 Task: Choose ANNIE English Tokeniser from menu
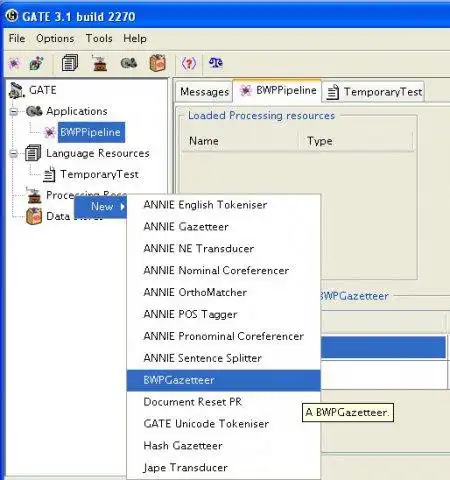click(x=223, y=205)
